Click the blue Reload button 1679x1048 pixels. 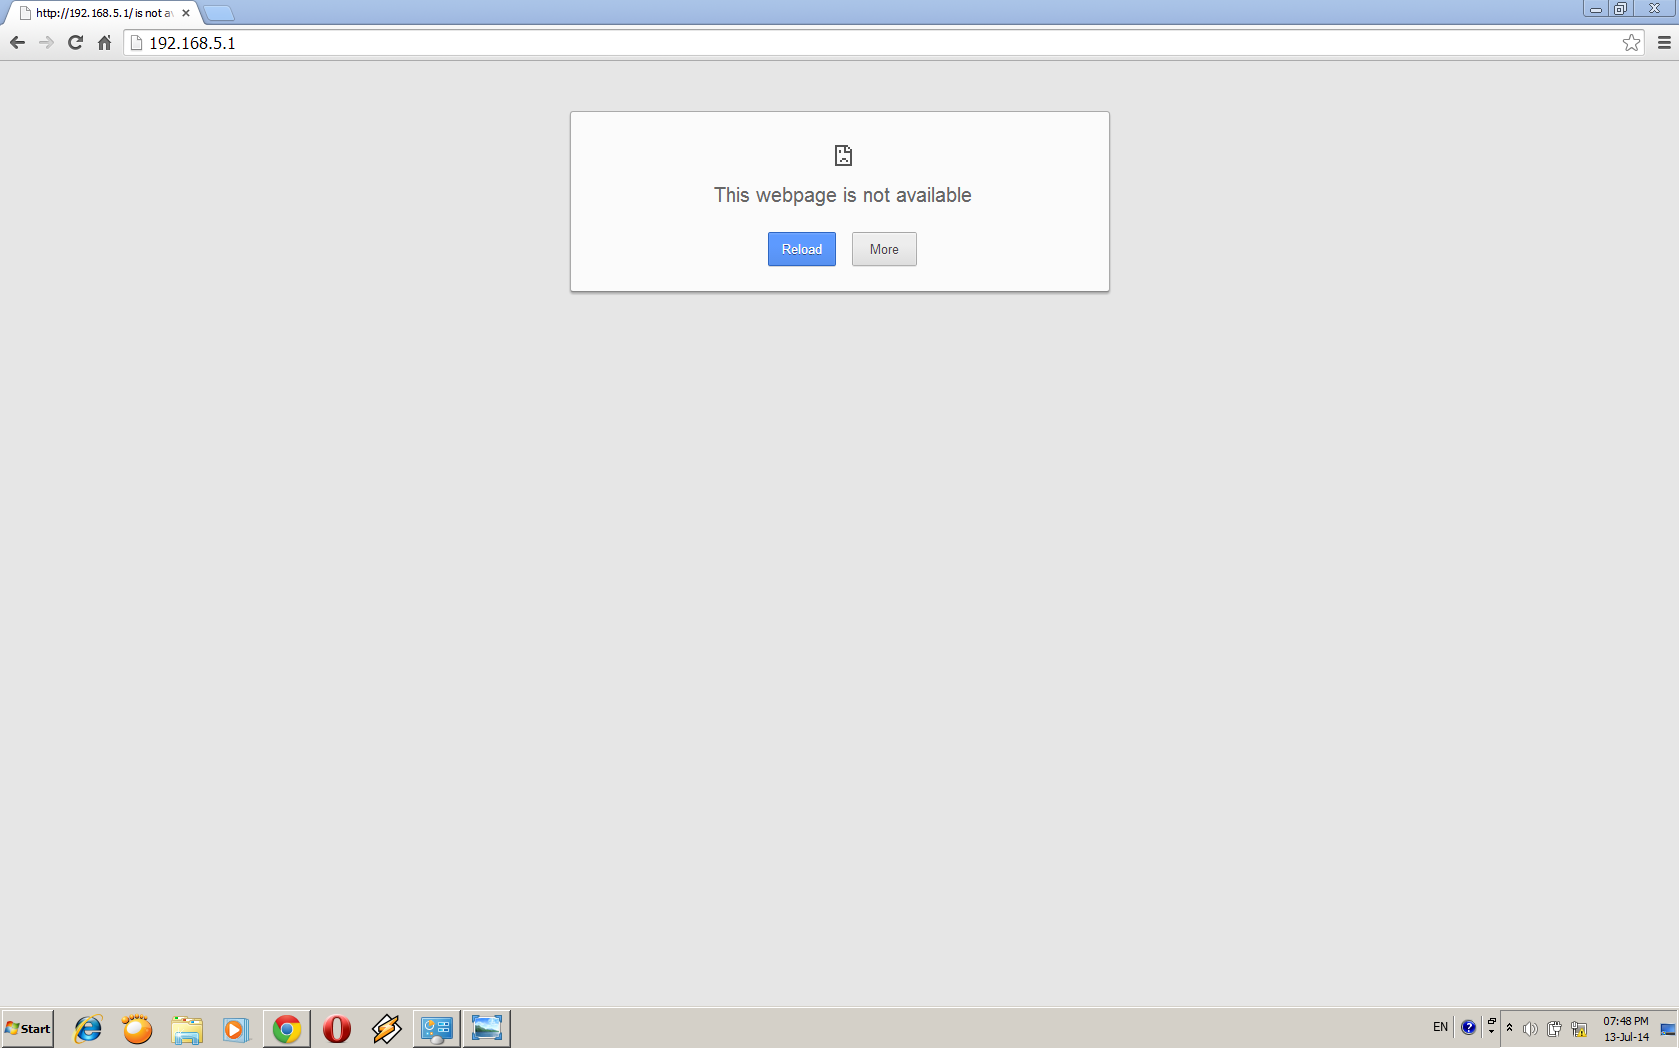tap(802, 249)
